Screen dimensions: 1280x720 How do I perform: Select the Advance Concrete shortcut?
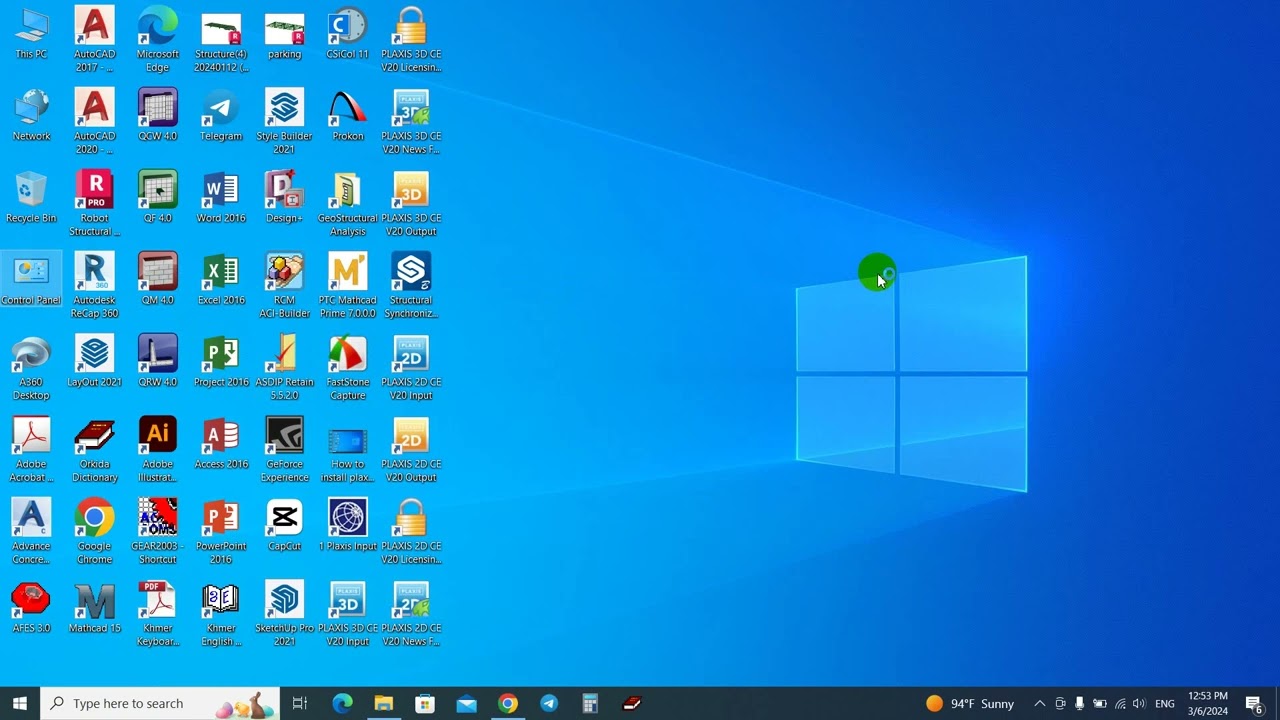pyautogui.click(x=31, y=532)
